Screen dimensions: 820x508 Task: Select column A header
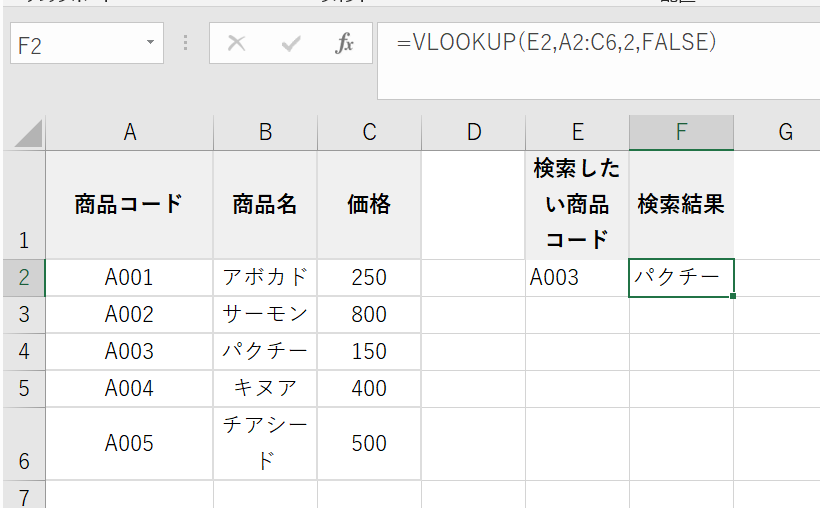pyautogui.click(x=129, y=132)
